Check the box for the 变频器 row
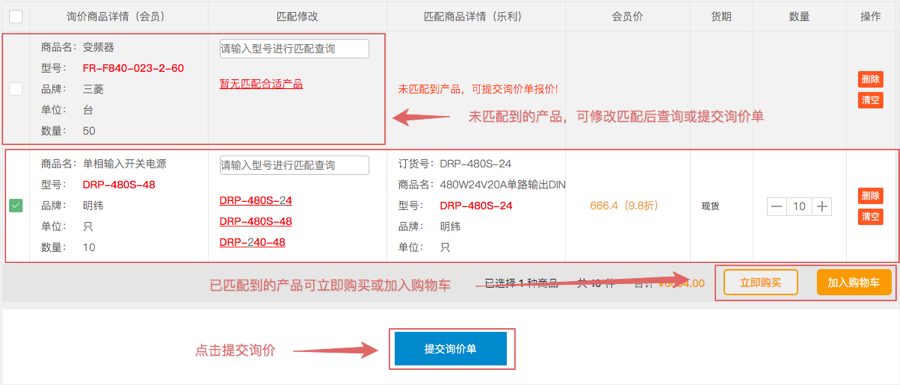The image size is (900, 385). pyautogui.click(x=16, y=89)
